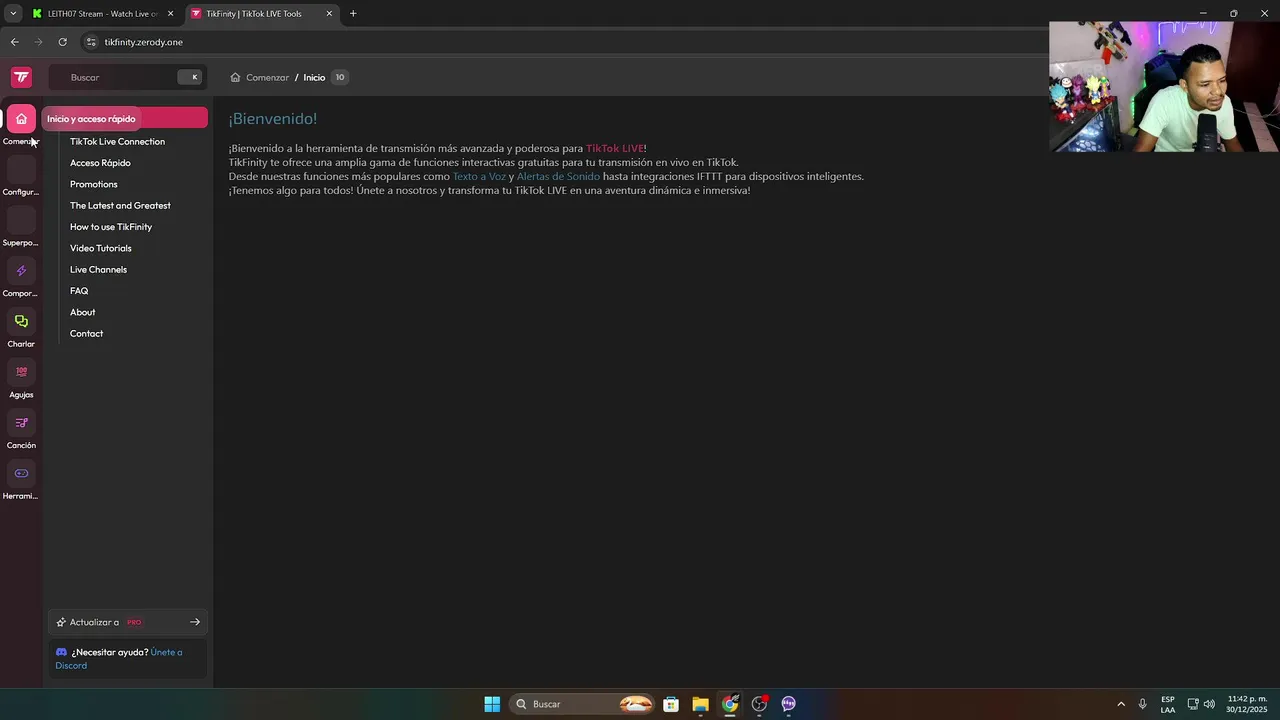
Task: Click the Discord icon in help box
Action: pyautogui.click(x=61, y=652)
